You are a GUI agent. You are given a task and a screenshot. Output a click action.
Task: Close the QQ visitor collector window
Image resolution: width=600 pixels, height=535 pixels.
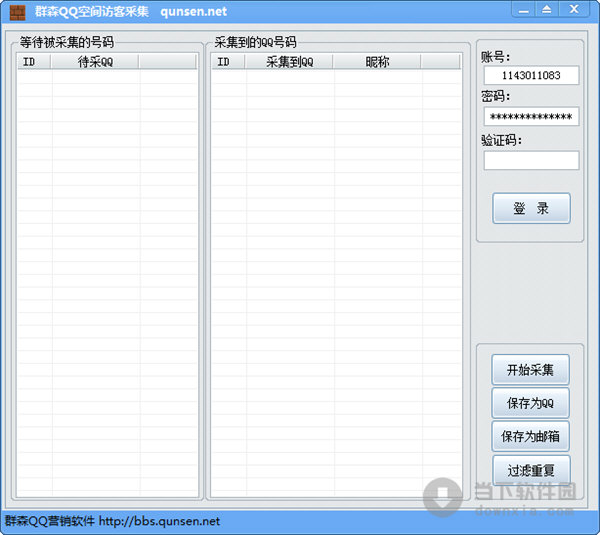[574, 10]
